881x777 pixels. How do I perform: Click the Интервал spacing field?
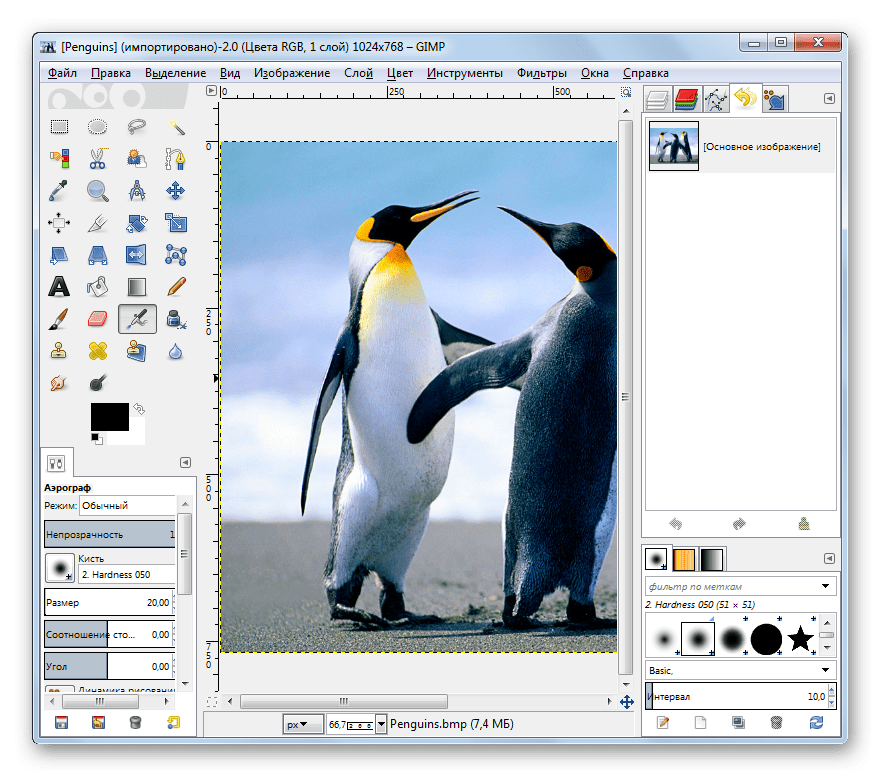741,696
